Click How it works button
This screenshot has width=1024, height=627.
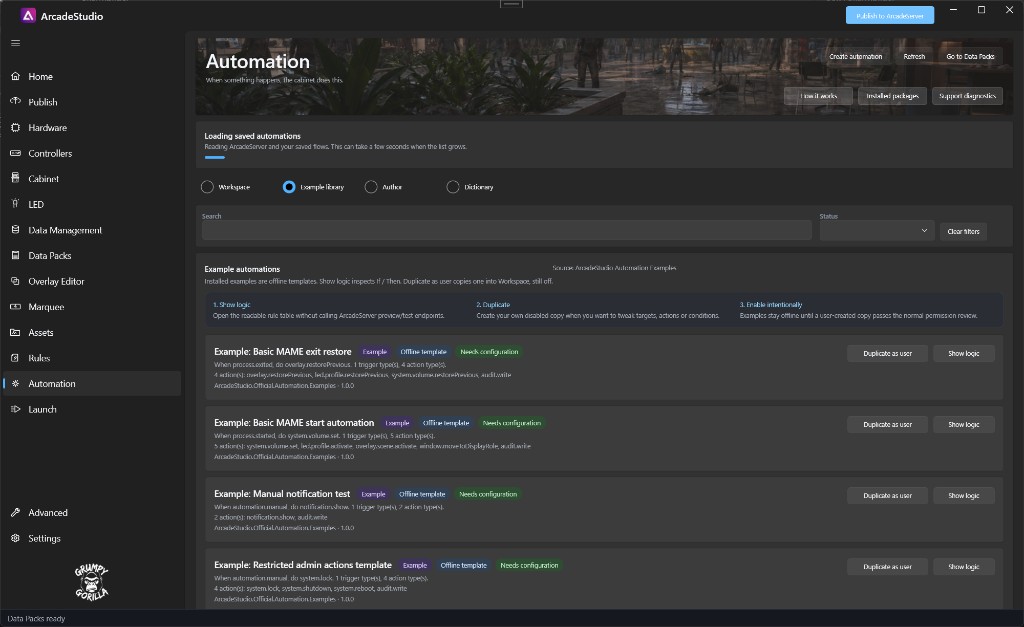(818, 96)
